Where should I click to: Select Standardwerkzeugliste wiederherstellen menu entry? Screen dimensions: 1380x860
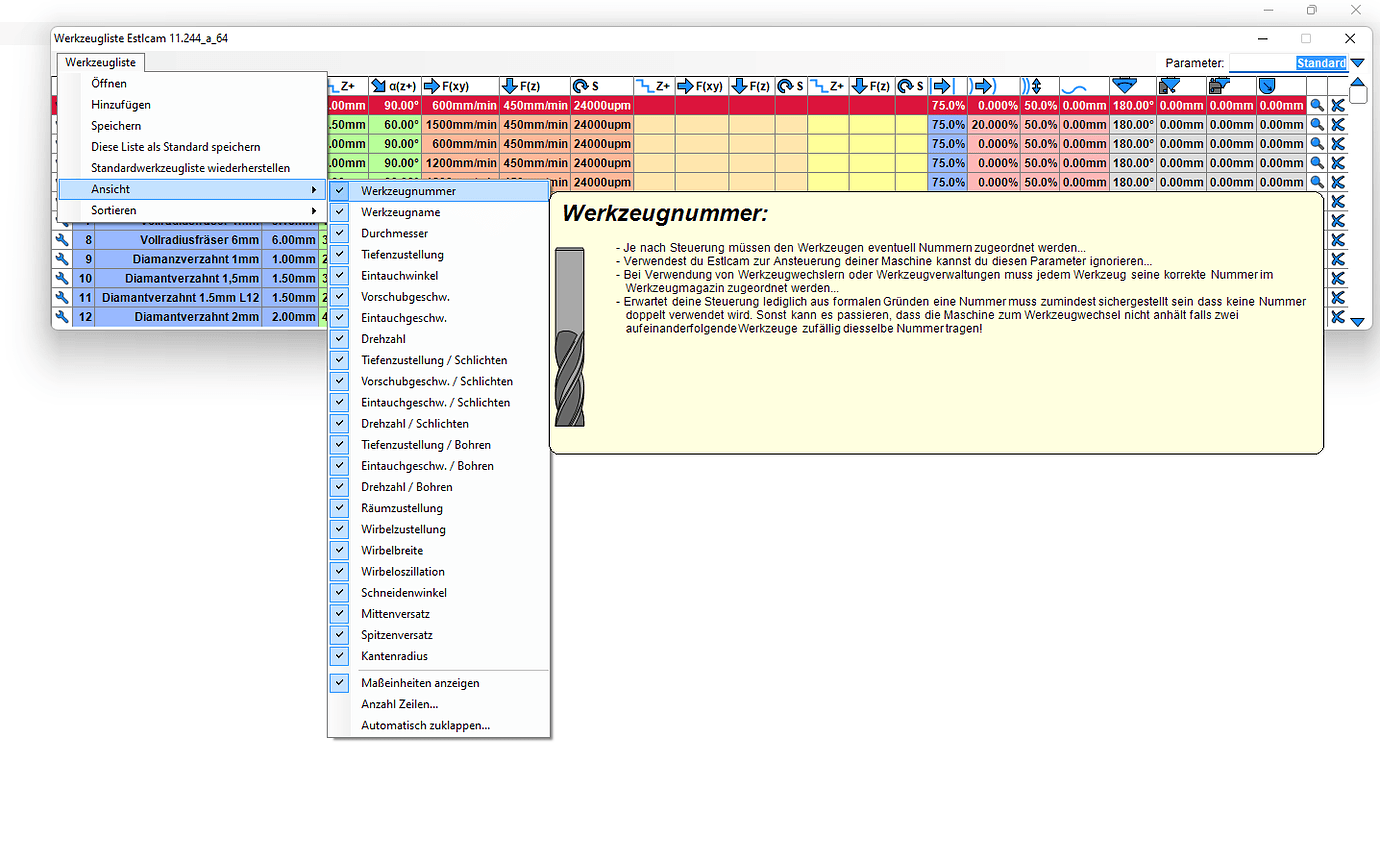coord(190,168)
